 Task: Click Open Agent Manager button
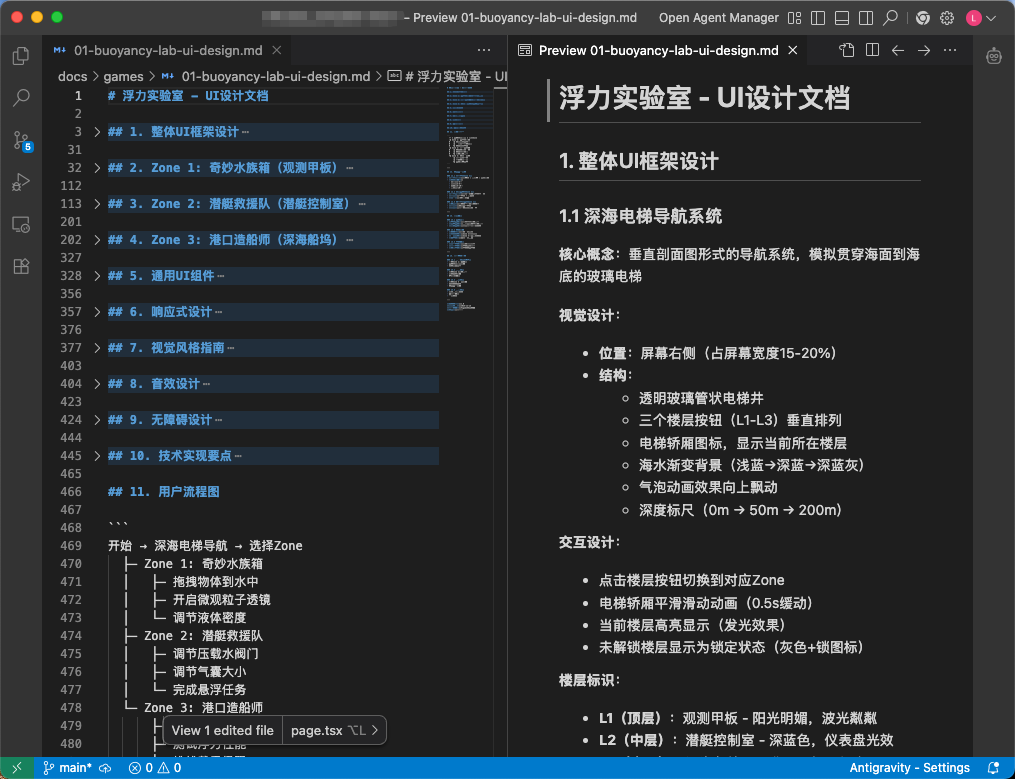[x=719, y=18]
